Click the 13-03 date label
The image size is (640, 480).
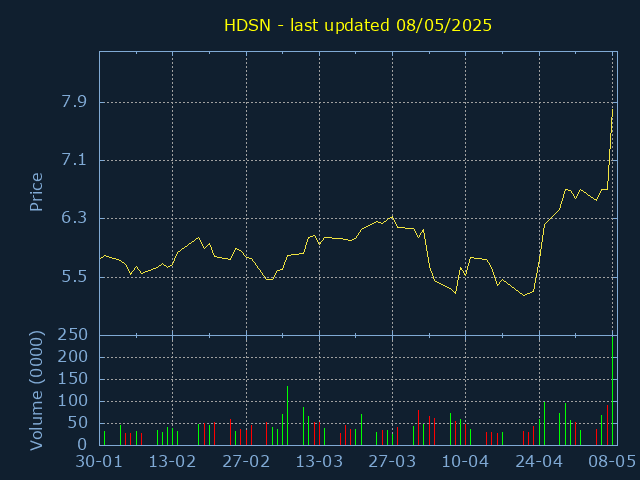[319, 462]
